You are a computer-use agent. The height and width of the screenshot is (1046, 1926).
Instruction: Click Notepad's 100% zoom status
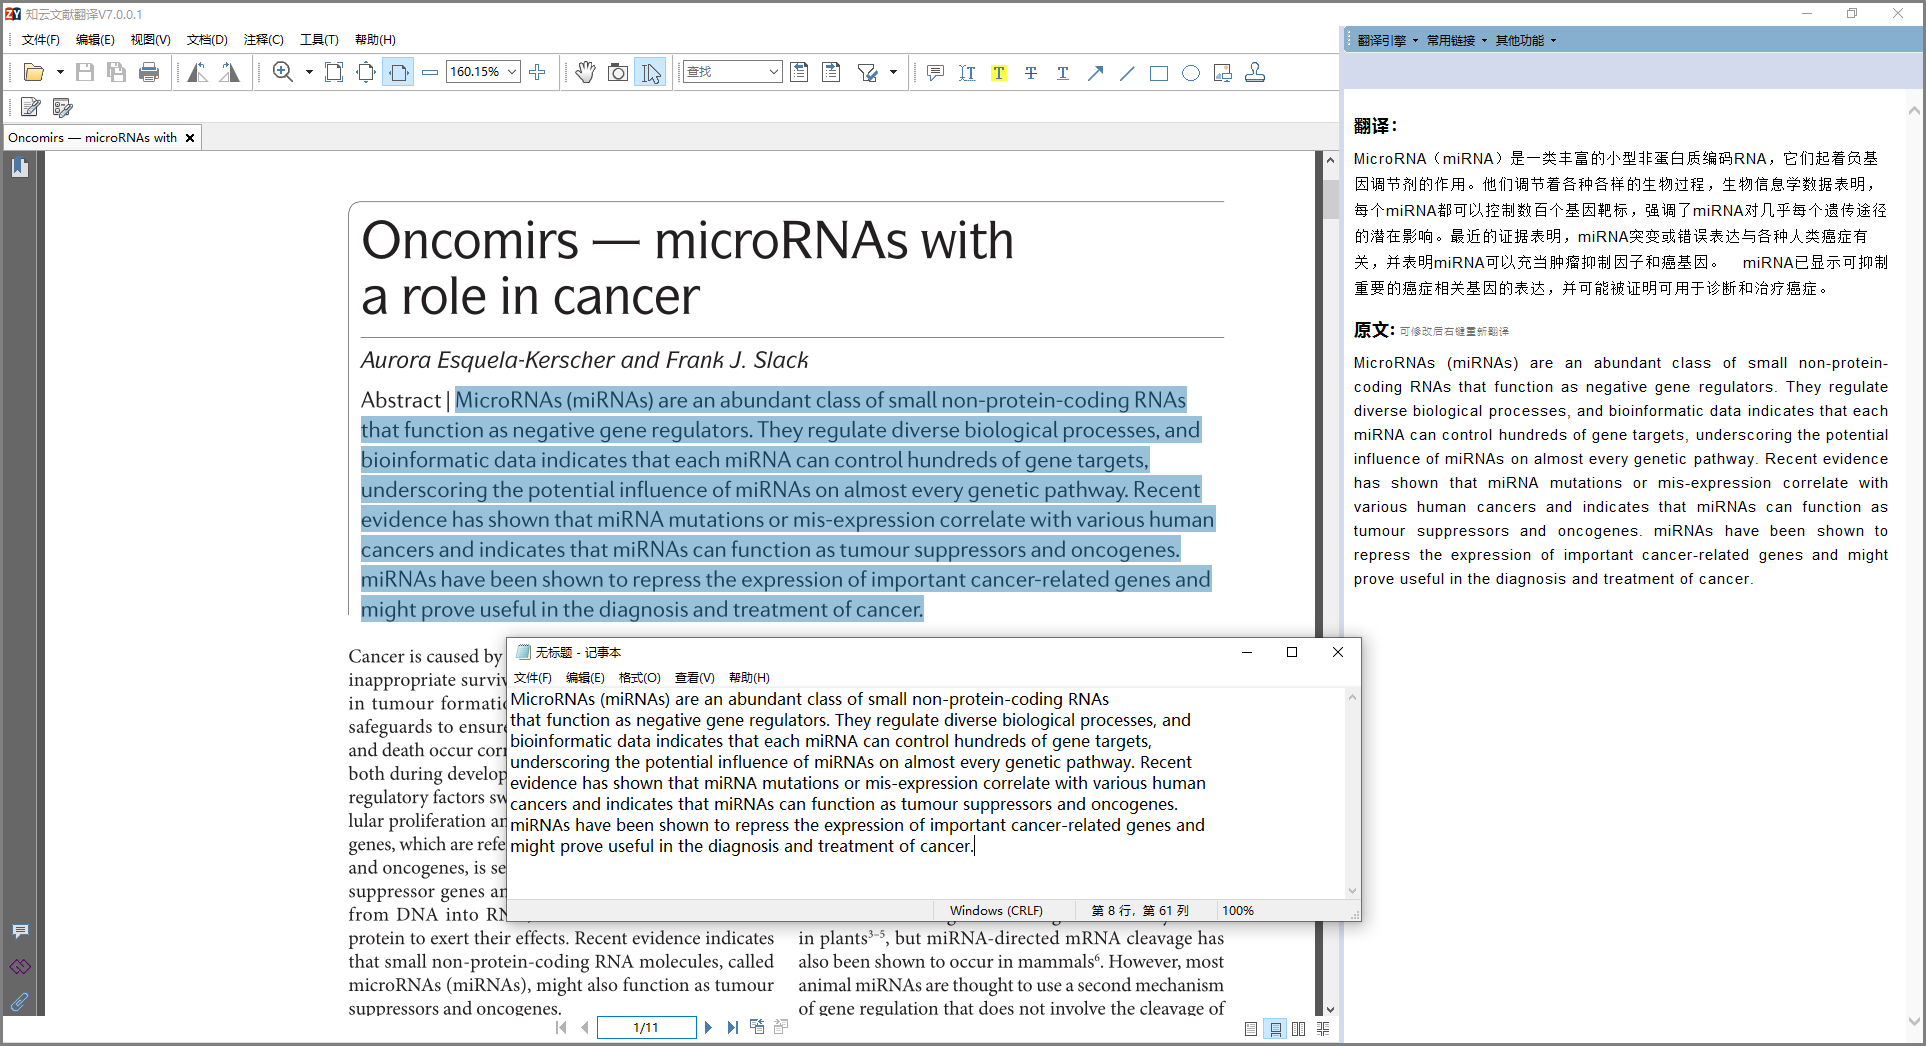(1237, 910)
